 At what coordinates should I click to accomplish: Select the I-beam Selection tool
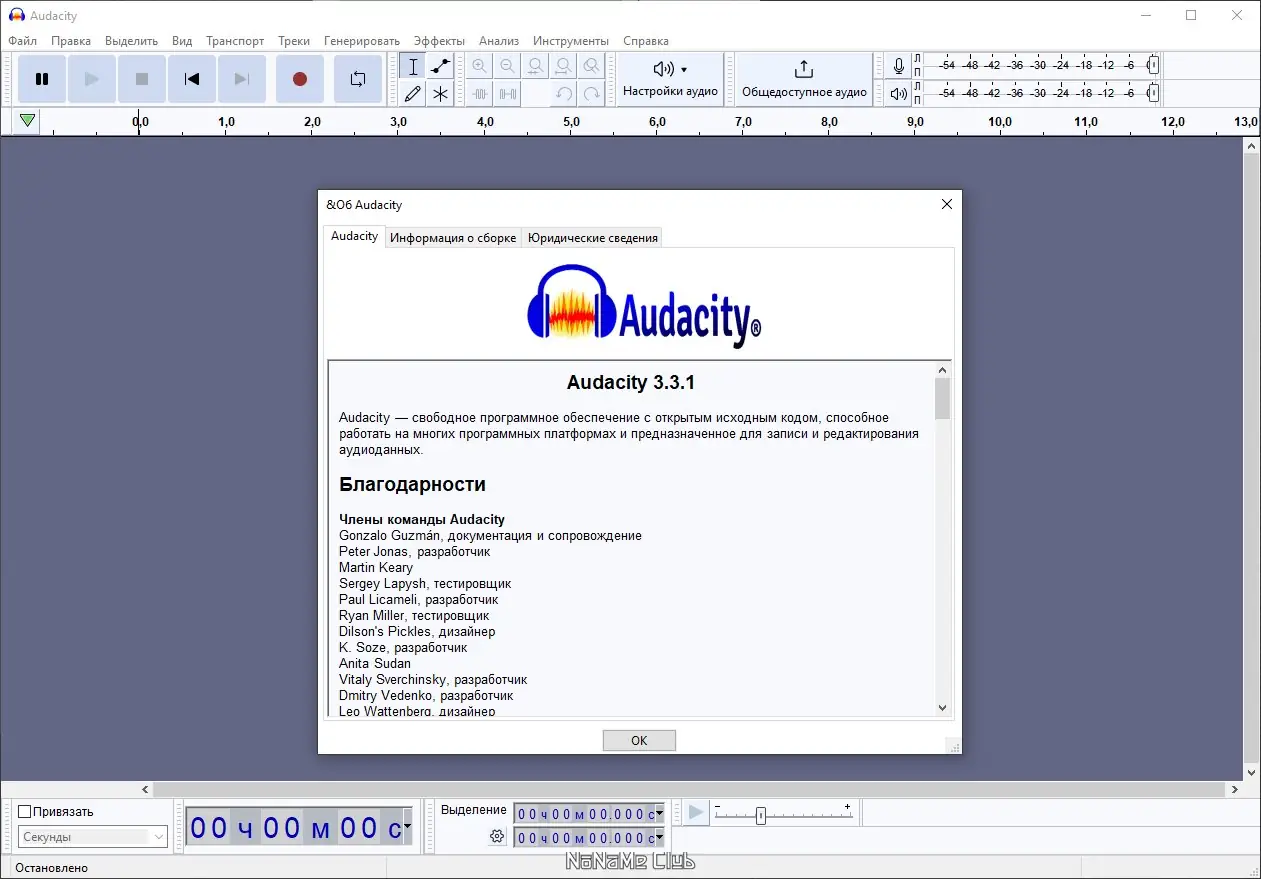[x=413, y=67]
